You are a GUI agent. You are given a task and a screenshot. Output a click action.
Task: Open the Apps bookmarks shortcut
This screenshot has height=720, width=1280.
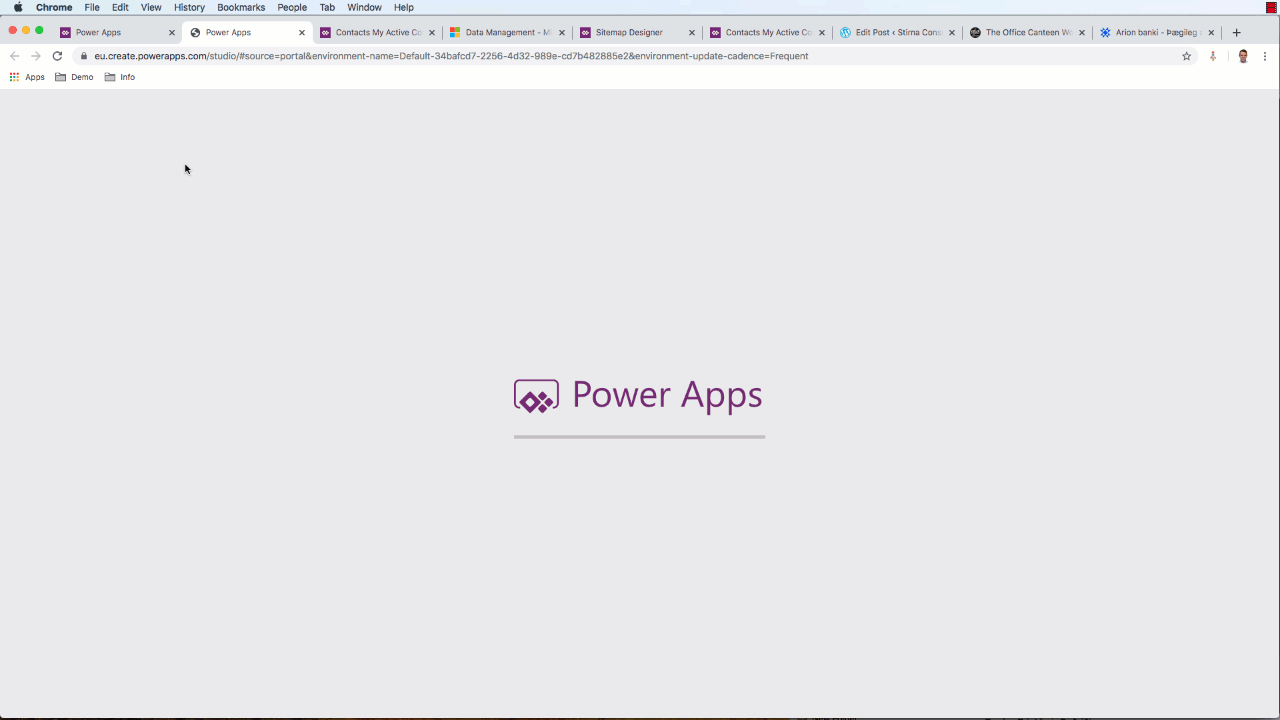point(27,77)
